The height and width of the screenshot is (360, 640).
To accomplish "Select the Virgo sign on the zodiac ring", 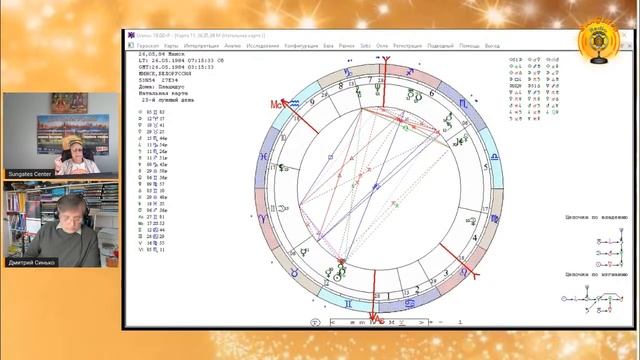I will click(494, 219).
